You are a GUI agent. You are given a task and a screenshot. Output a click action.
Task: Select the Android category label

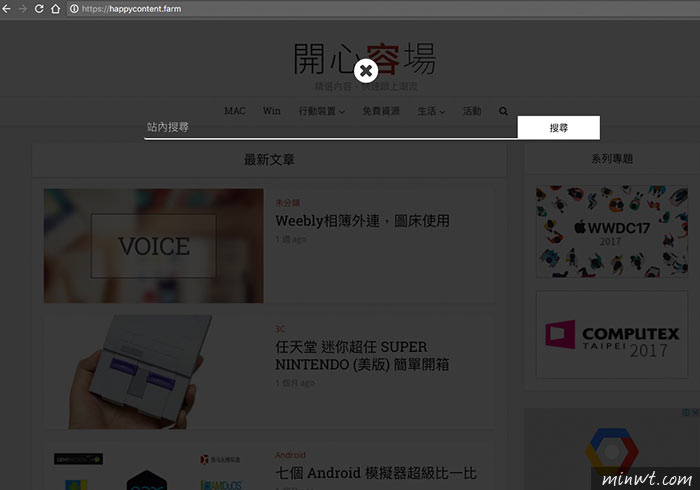coord(290,455)
